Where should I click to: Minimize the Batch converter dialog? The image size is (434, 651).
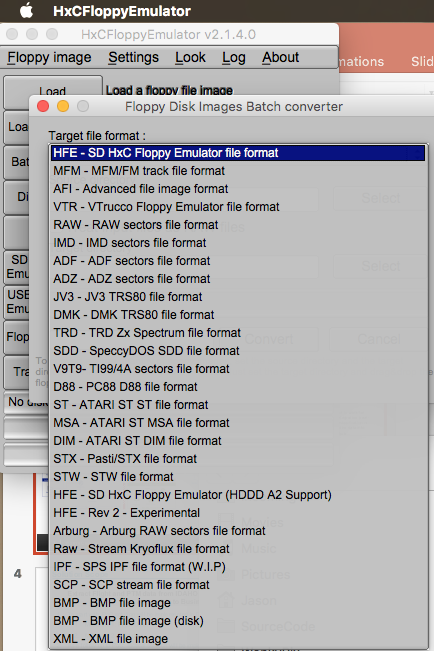(x=63, y=106)
